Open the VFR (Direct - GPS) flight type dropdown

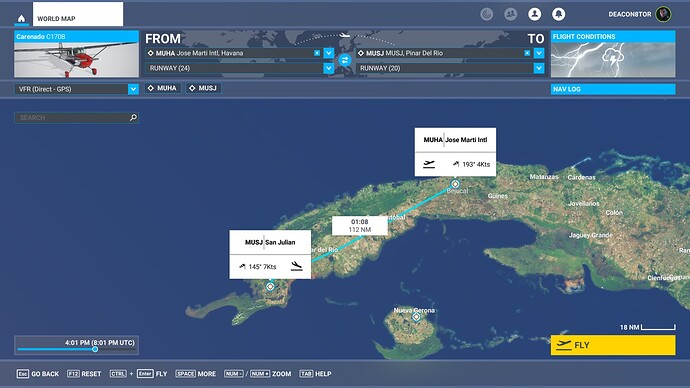click(77, 89)
